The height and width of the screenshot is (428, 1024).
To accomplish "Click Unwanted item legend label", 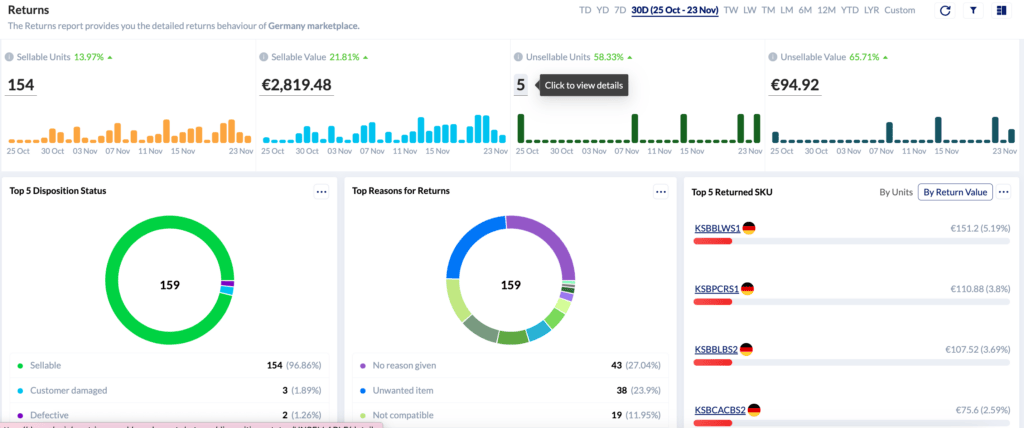I will click(402, 390).
